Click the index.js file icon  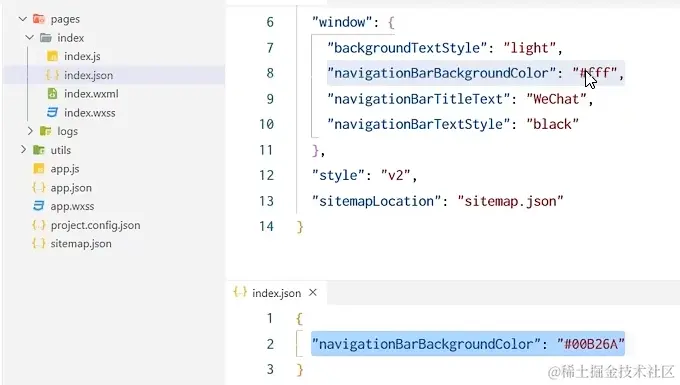(52, 56)
